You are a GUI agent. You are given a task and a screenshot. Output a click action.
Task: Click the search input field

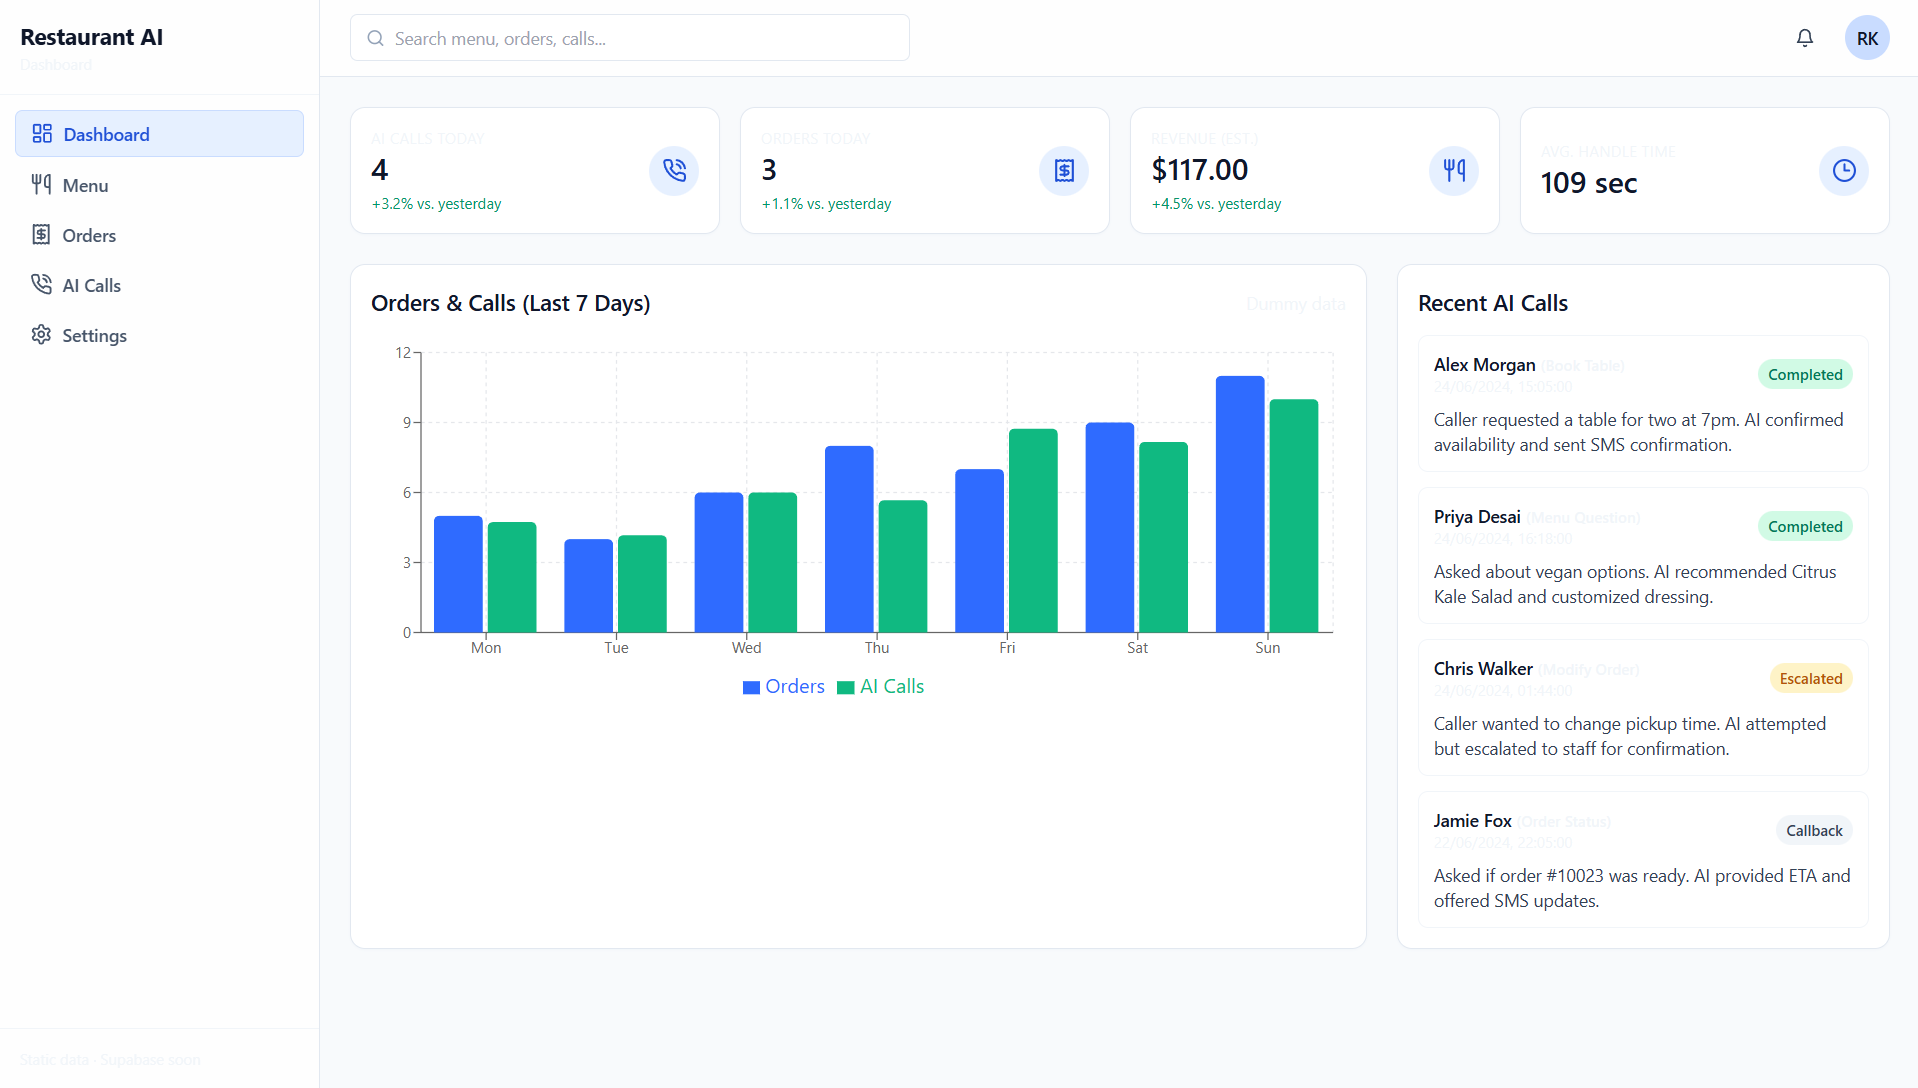[629, 37]
